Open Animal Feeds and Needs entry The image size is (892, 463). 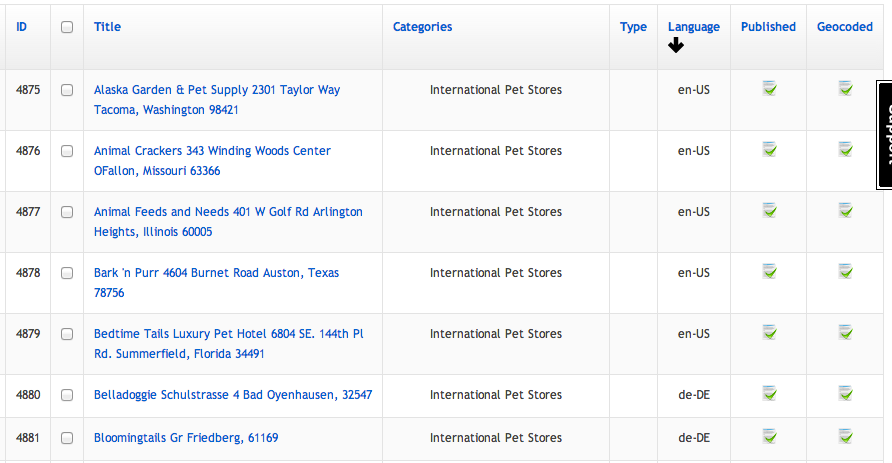pyautogui.click(x=228, y=221)
